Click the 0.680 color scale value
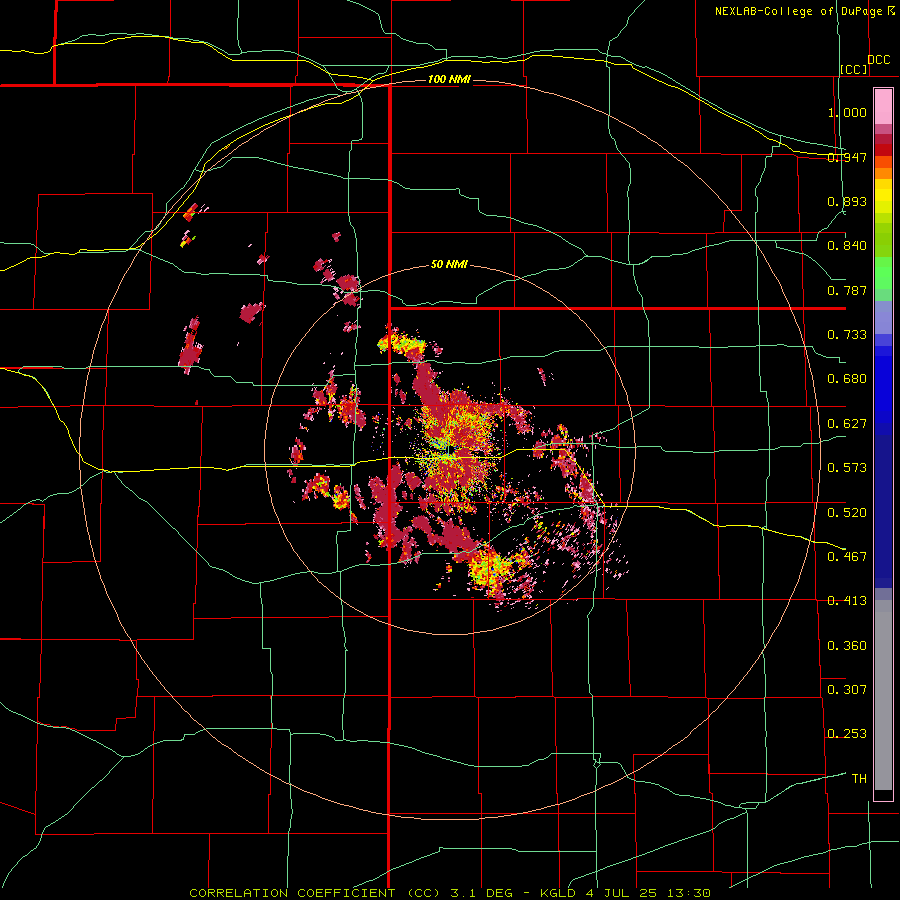Screen dimensions: 900x900 pyautogui.click(x=847, y=379)
